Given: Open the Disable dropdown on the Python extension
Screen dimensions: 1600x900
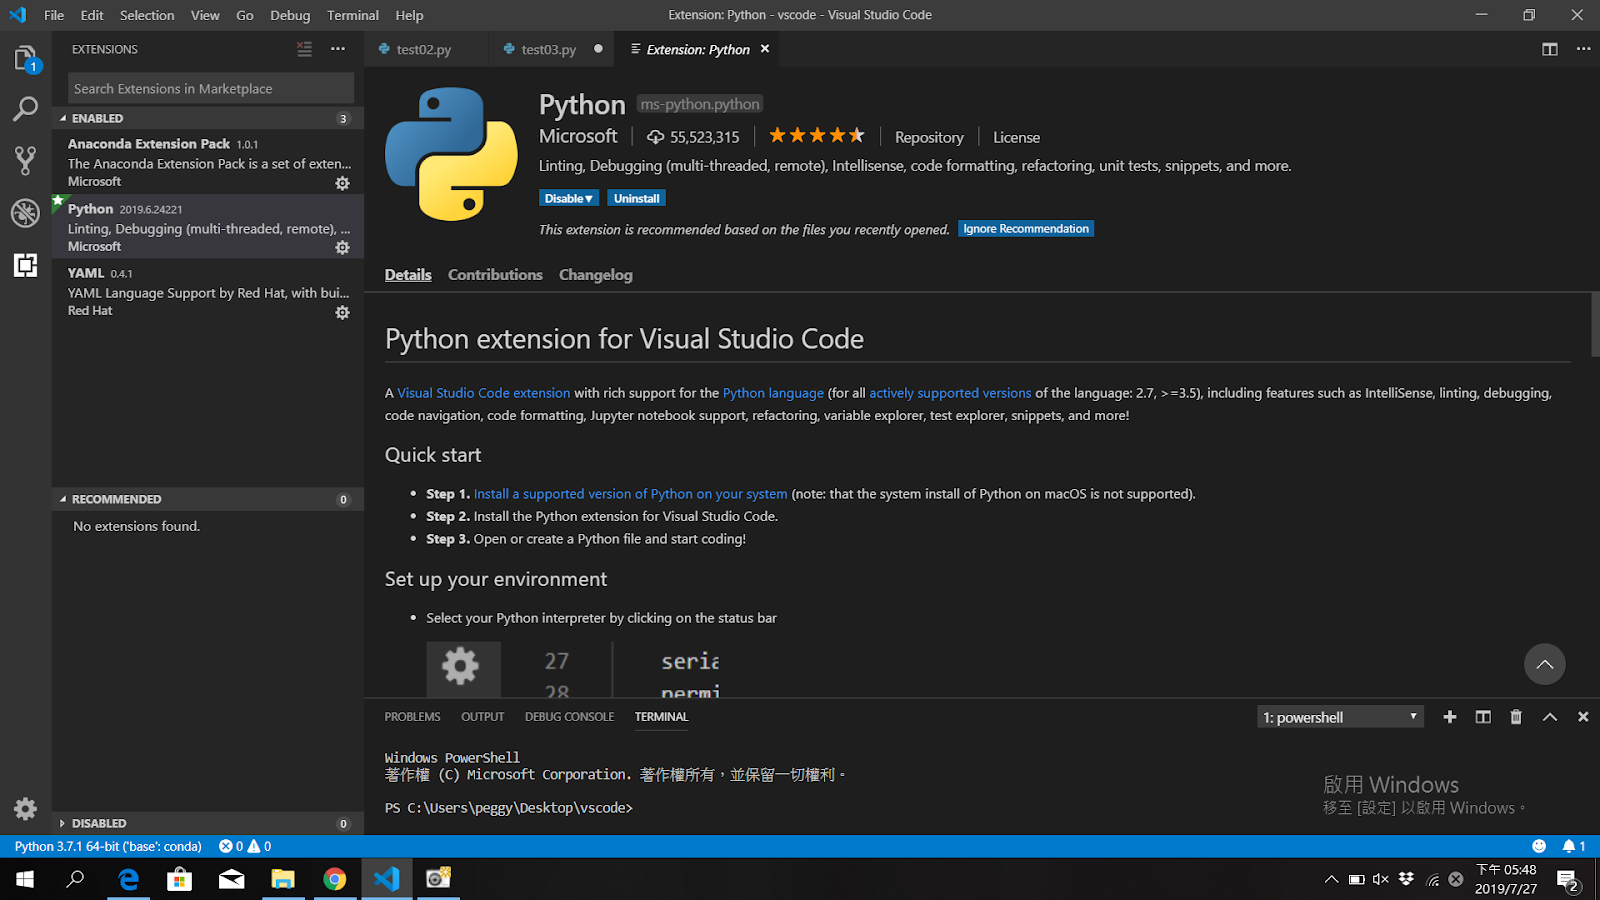Looking at the screenshot, I should point(568,197).
